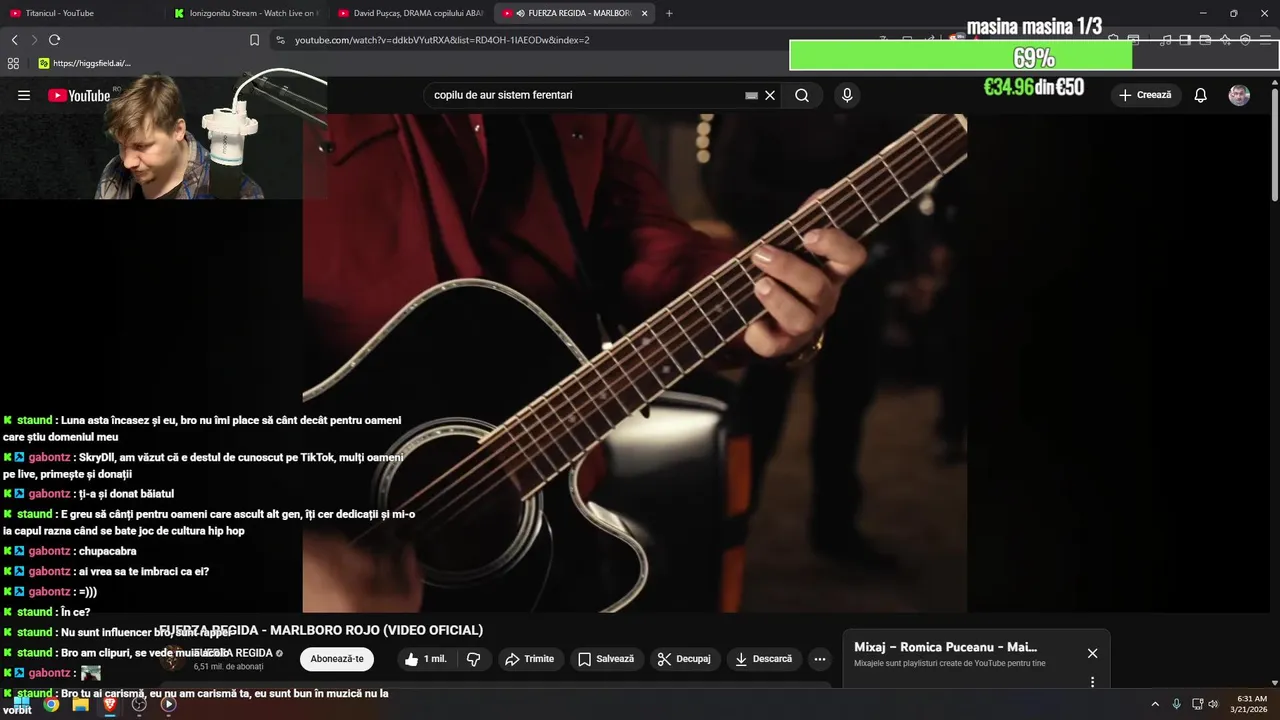Image resolution: width=1280 pixels, height=720 pixels.
Task: Go back in browser history
Action: click(14, 40)
